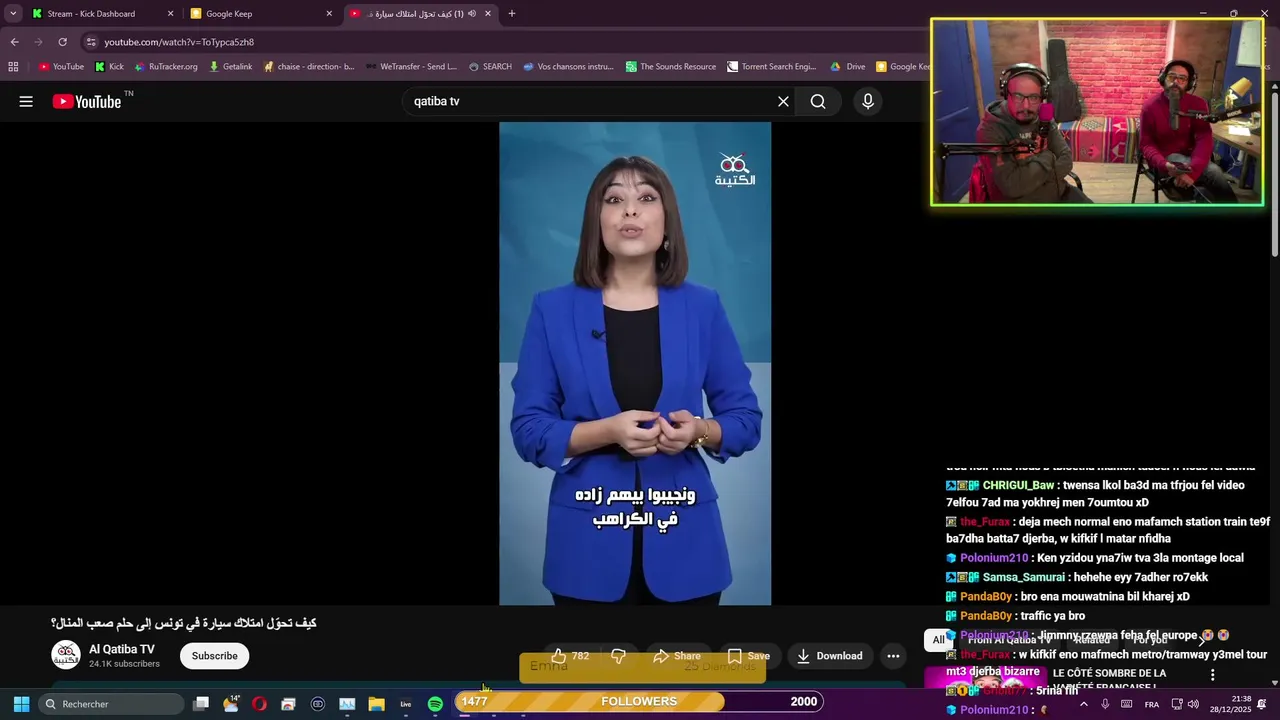
Task: Go back to the previous page
Action: (14, 42)
